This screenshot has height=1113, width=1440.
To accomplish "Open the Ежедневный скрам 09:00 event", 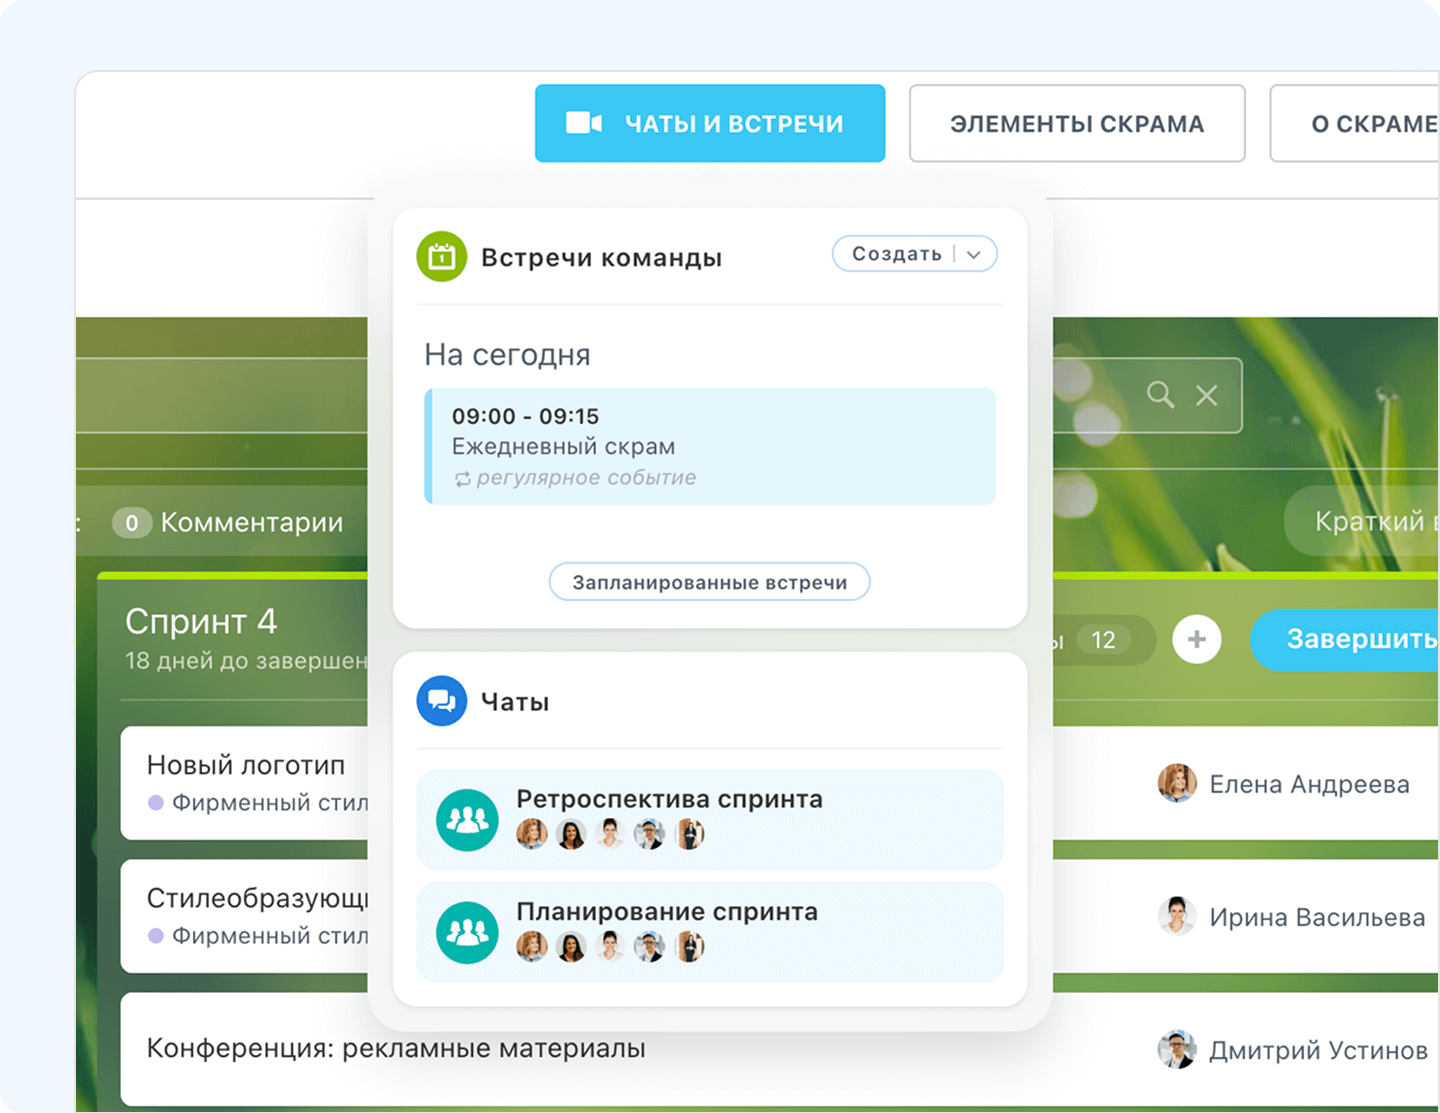I will [x=710, y=446].
